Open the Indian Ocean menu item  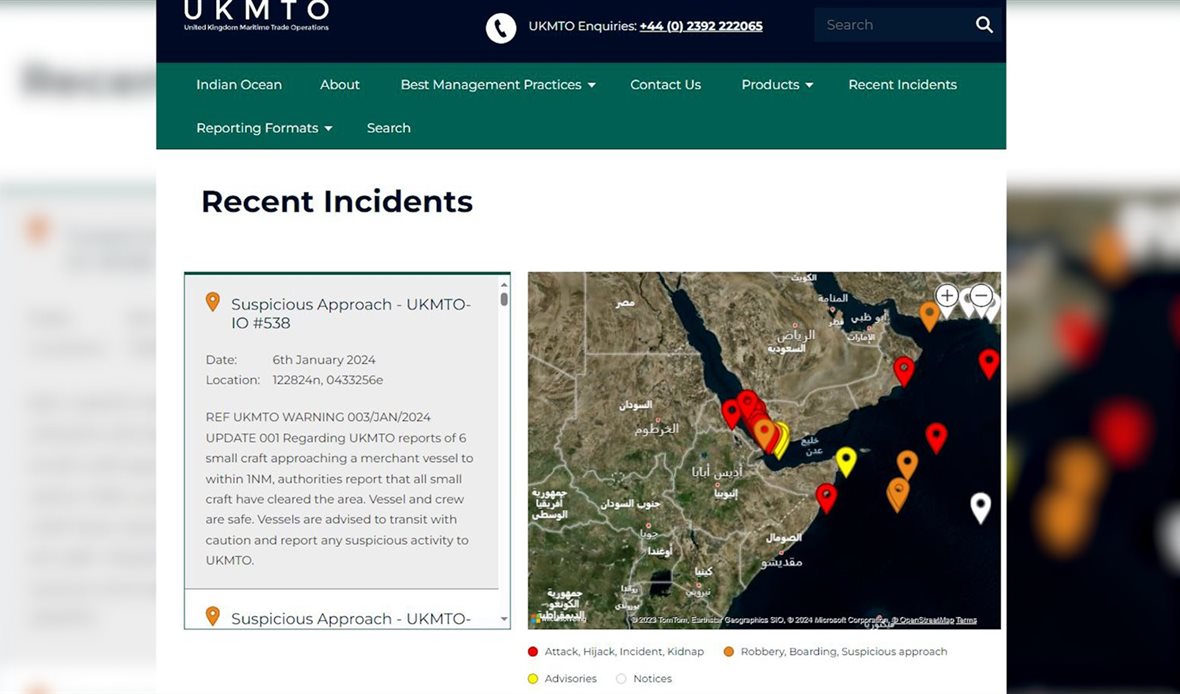click(239, 85)
